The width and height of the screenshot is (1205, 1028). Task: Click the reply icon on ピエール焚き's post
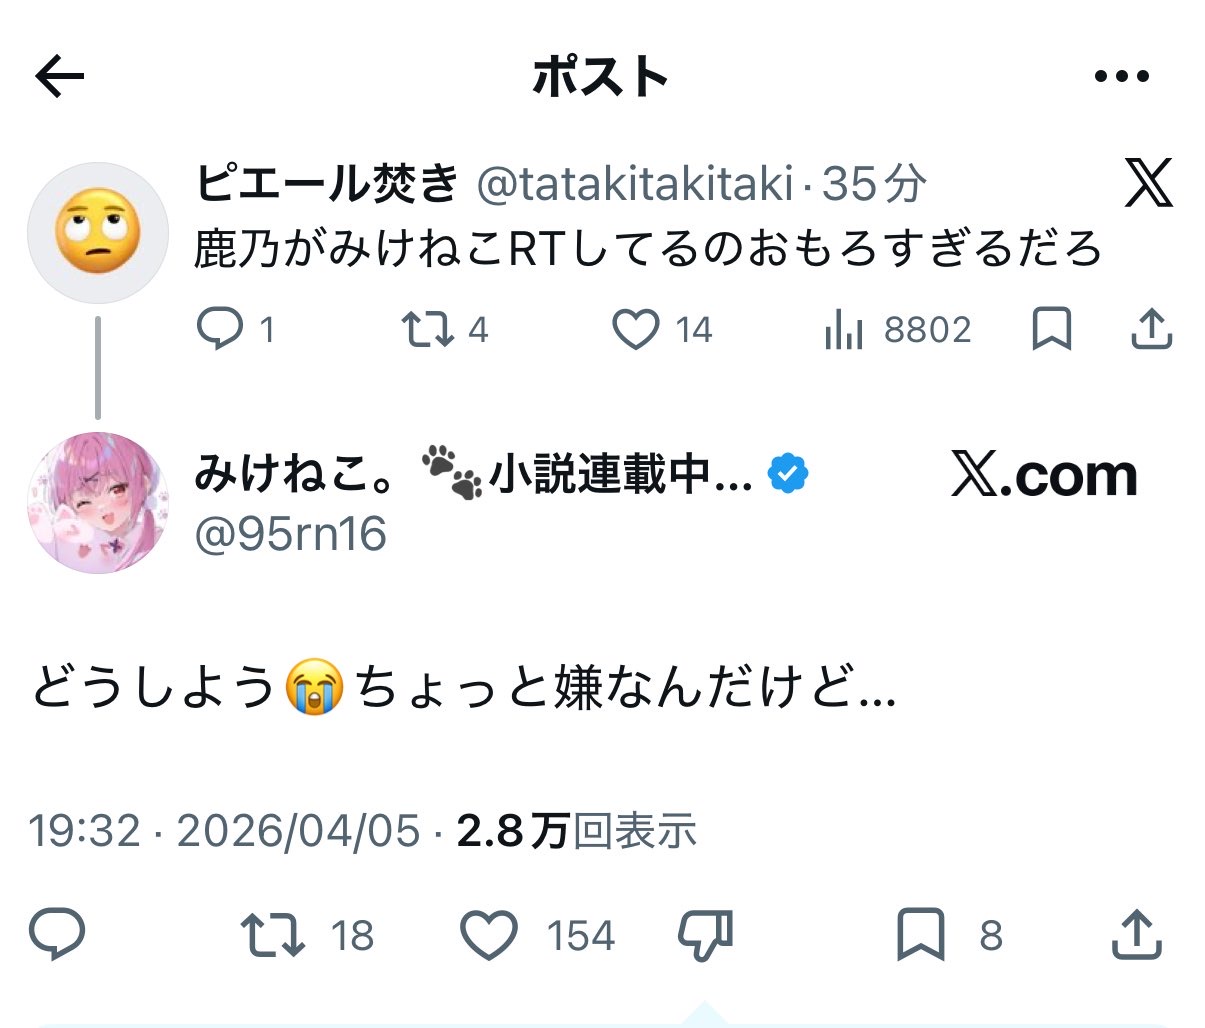point(219,329)
